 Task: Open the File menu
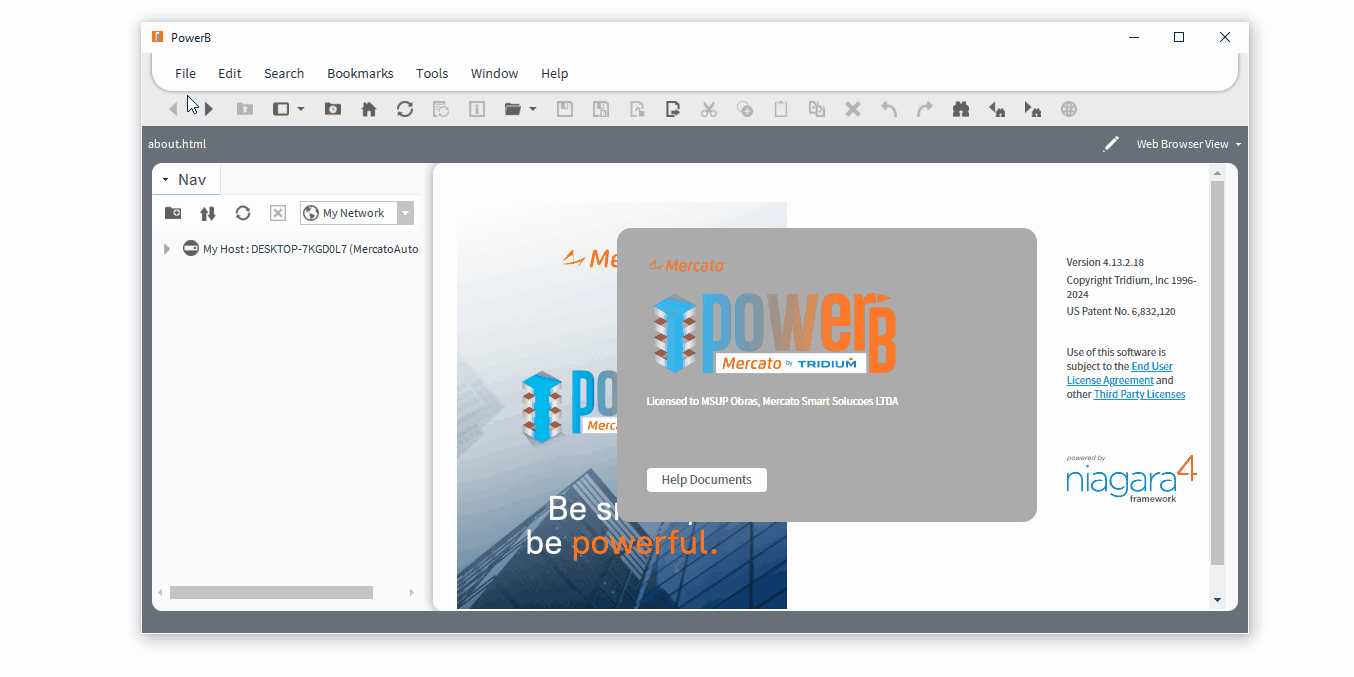pos(185,73)
